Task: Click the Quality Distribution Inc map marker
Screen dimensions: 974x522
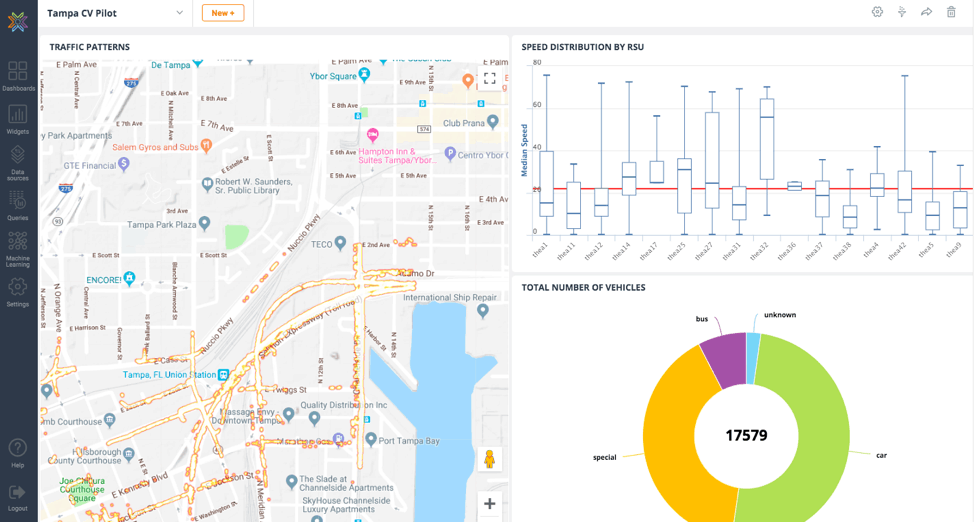Action: point(314,418)
